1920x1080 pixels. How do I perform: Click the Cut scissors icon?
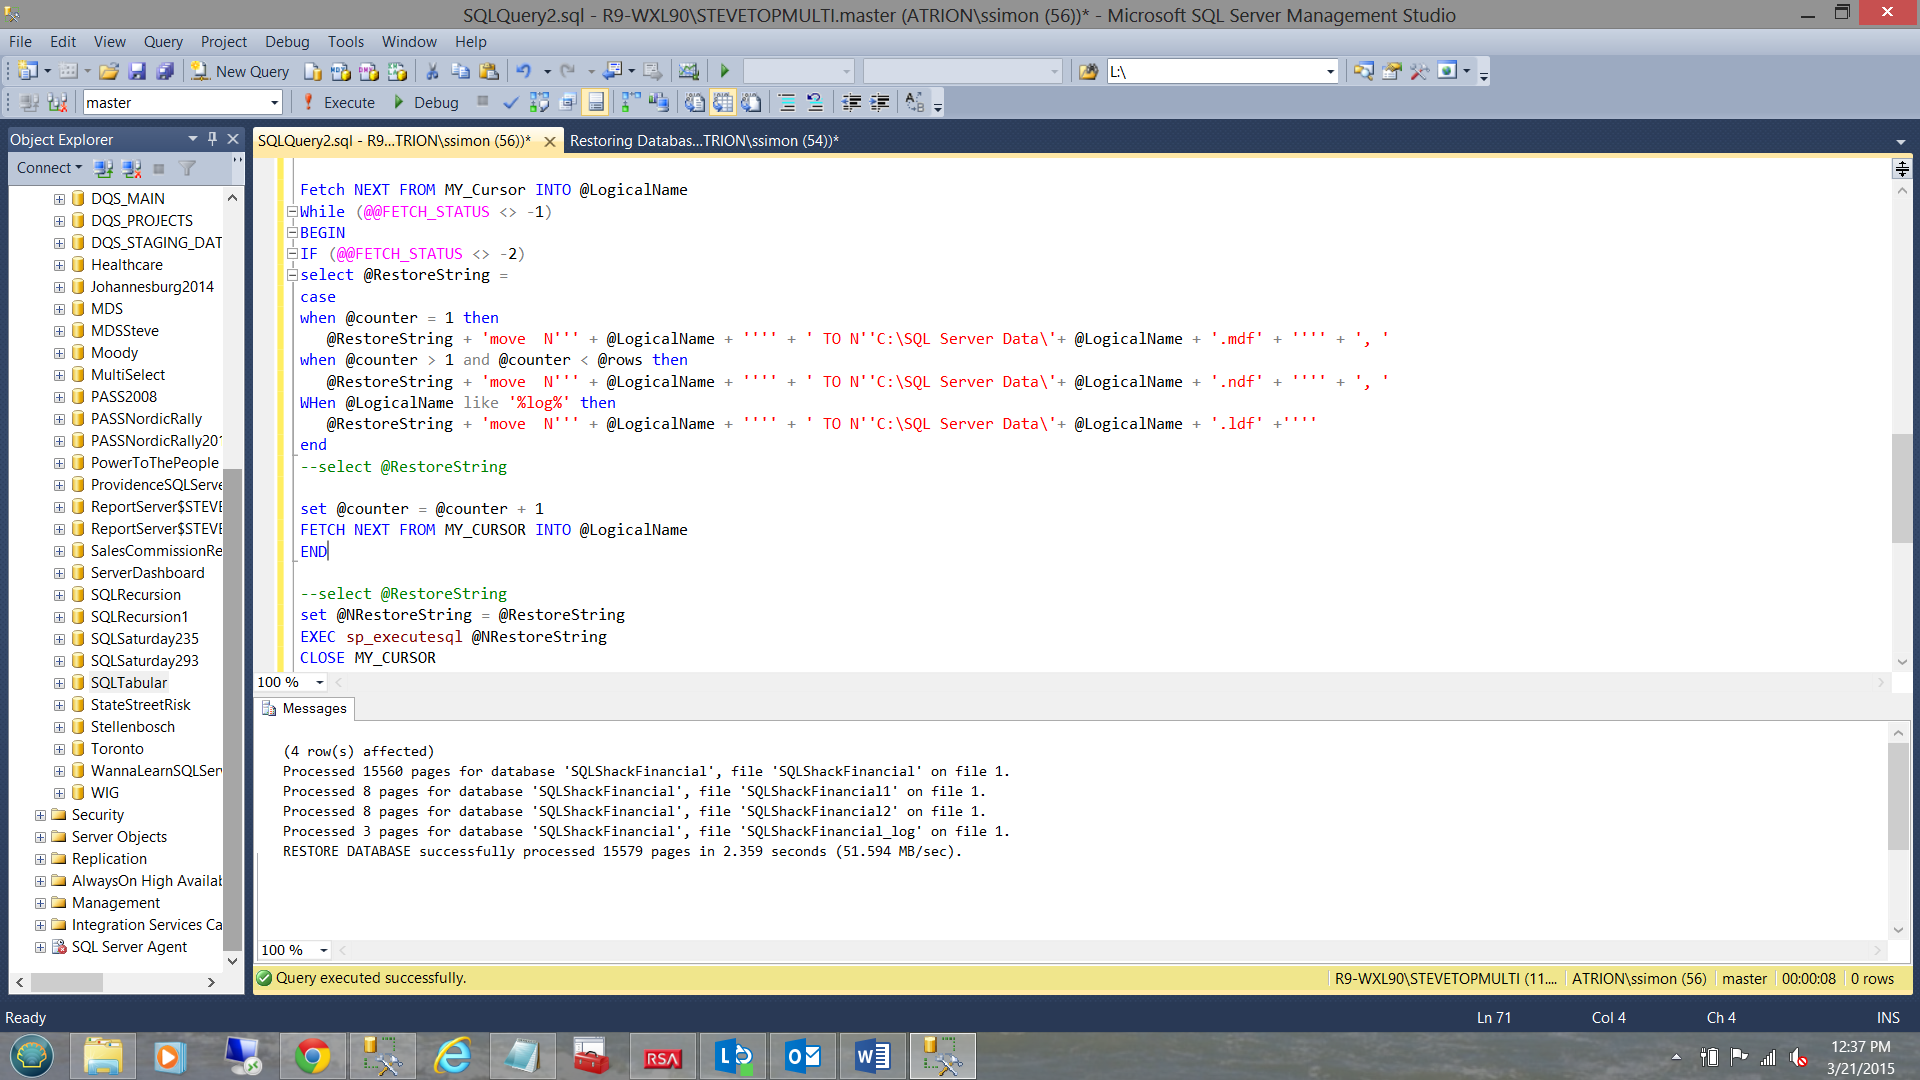[x=432, y=71]
